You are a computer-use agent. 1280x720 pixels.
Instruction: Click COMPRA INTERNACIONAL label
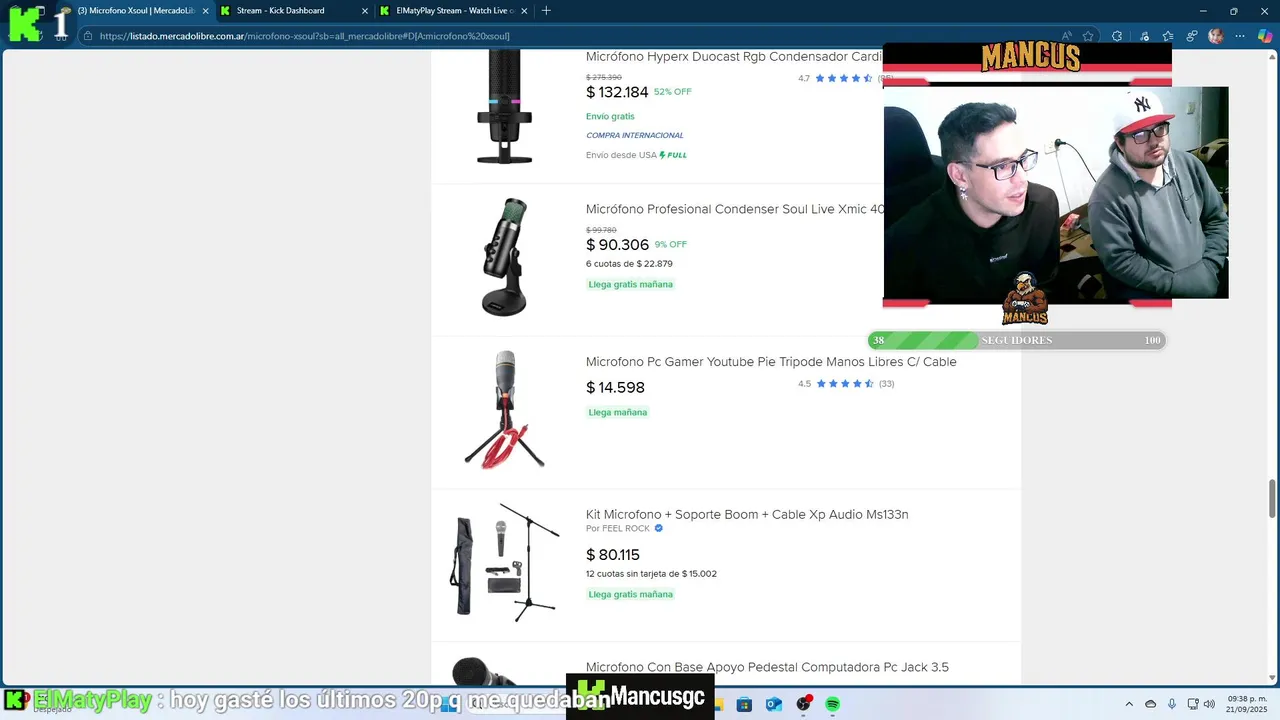[635, 136]
